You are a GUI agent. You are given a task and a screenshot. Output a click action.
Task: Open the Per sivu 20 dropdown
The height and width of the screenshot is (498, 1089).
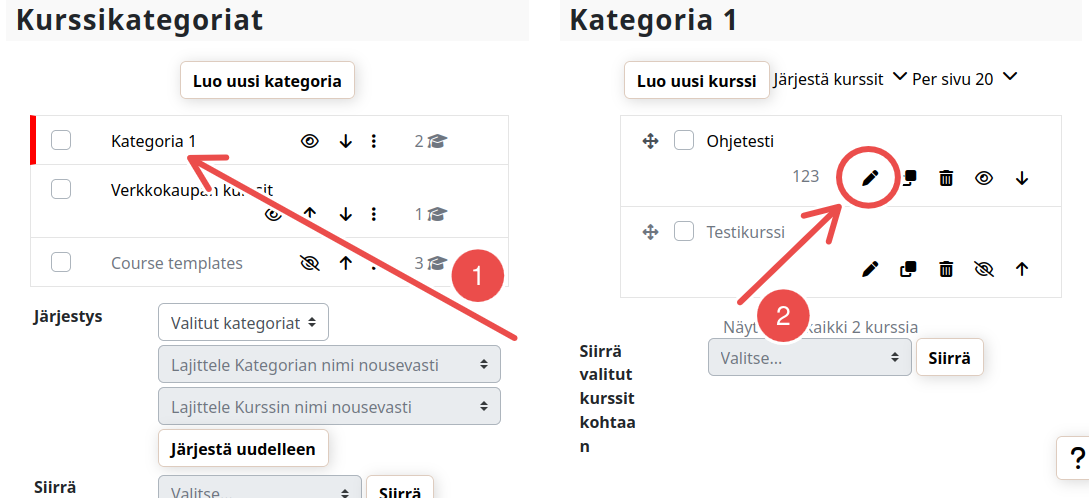(964, 79)
